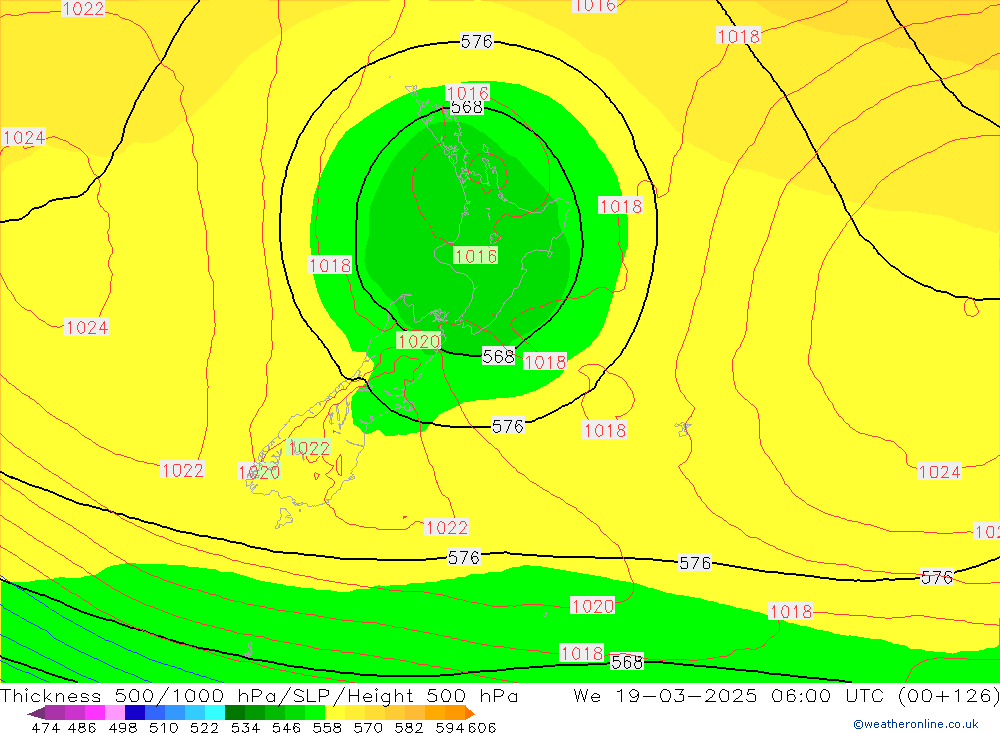1000x733 pixels.
Task: Click the legend value 582
Action: click(409, 727)
